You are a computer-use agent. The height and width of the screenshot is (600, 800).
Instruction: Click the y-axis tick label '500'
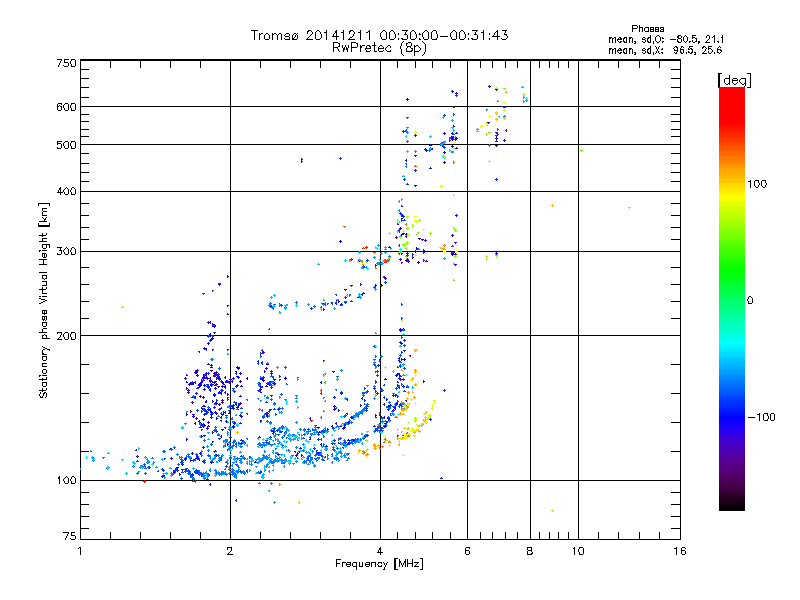tap(66, 145)
